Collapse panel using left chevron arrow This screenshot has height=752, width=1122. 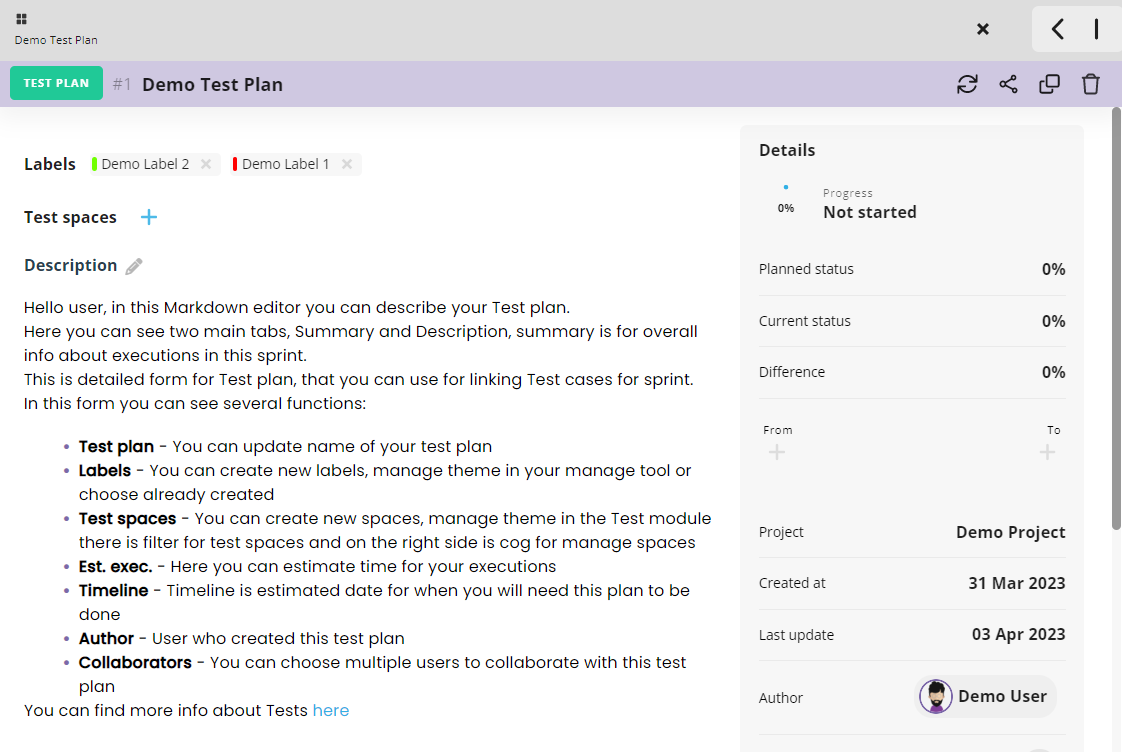[1058, 29]
